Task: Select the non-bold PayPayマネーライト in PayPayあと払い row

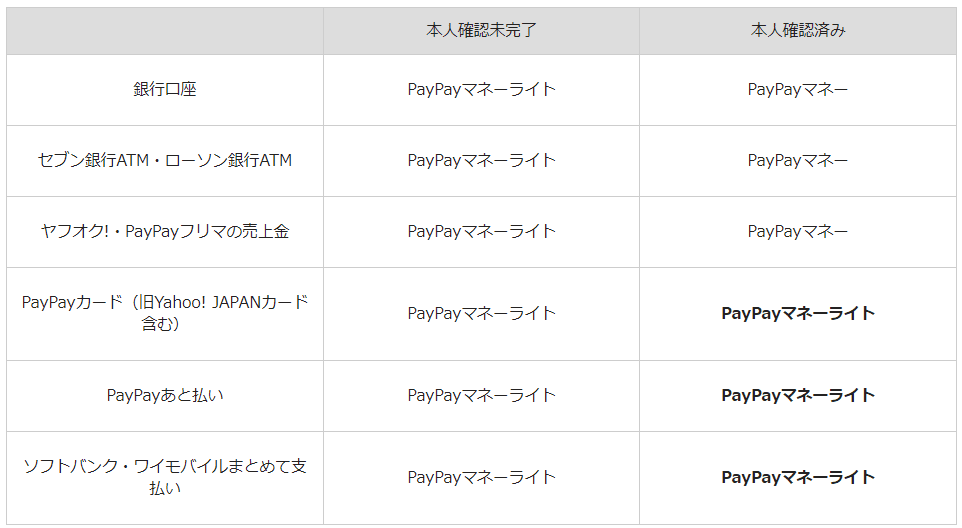Action: [x=481, y=395]
